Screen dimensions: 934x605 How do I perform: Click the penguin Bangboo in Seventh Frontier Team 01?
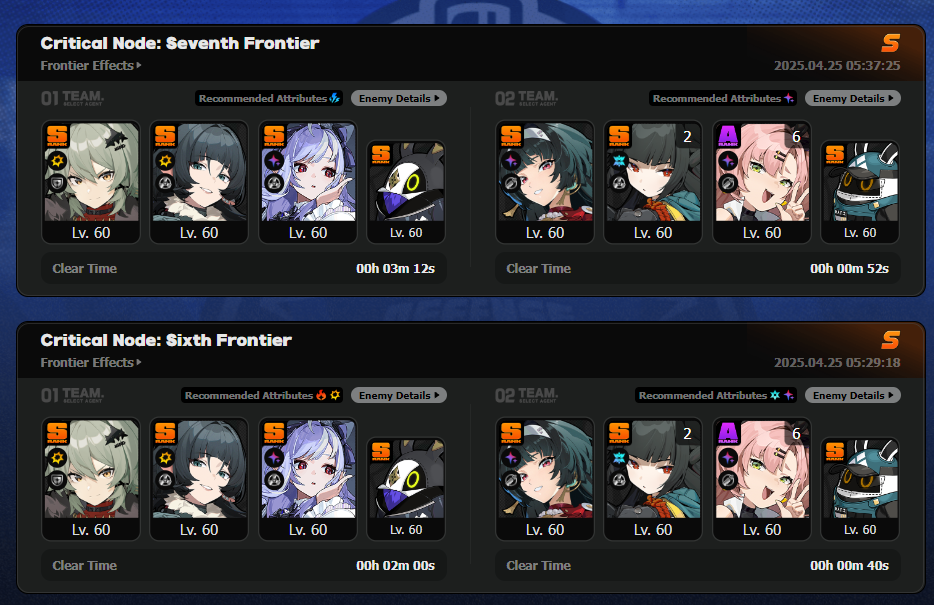tap(406, 192)
